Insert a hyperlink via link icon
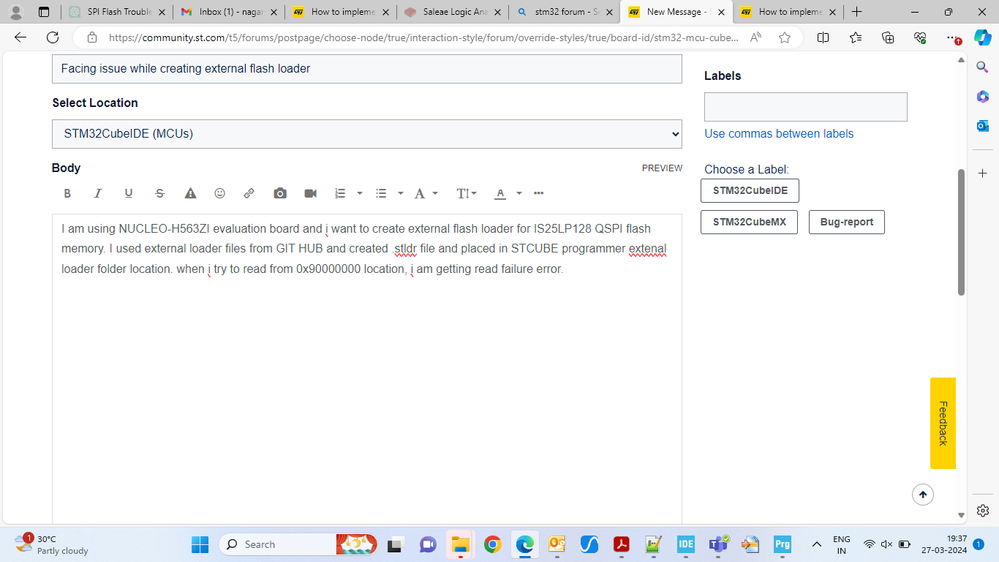The image size is (999, 562). [249, 193]
